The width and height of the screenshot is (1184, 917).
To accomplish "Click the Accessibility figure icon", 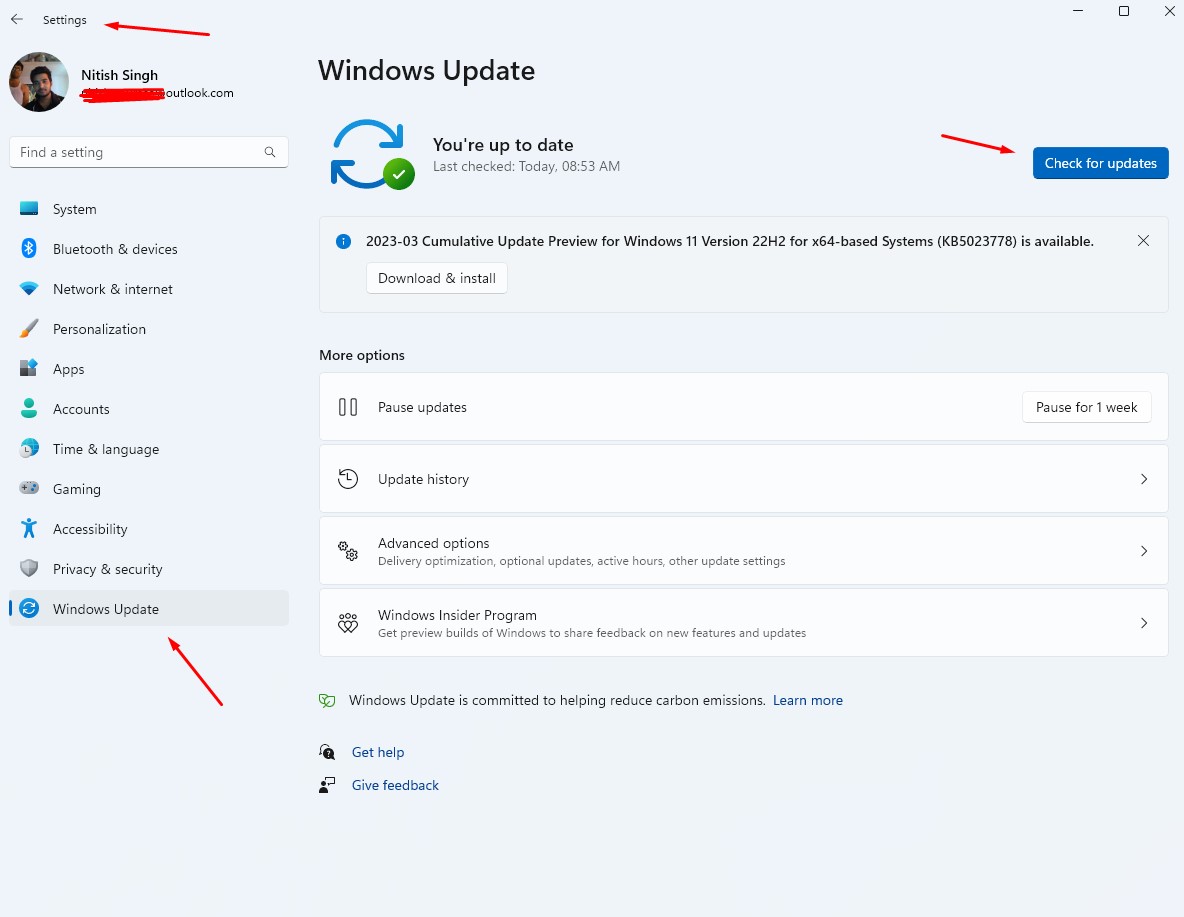I will coord(29,528).
